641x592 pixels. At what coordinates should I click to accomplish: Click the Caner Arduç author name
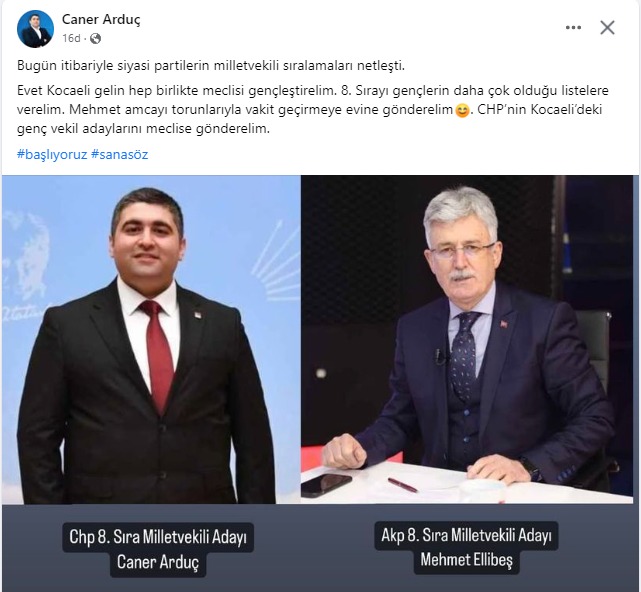point(101,19)
